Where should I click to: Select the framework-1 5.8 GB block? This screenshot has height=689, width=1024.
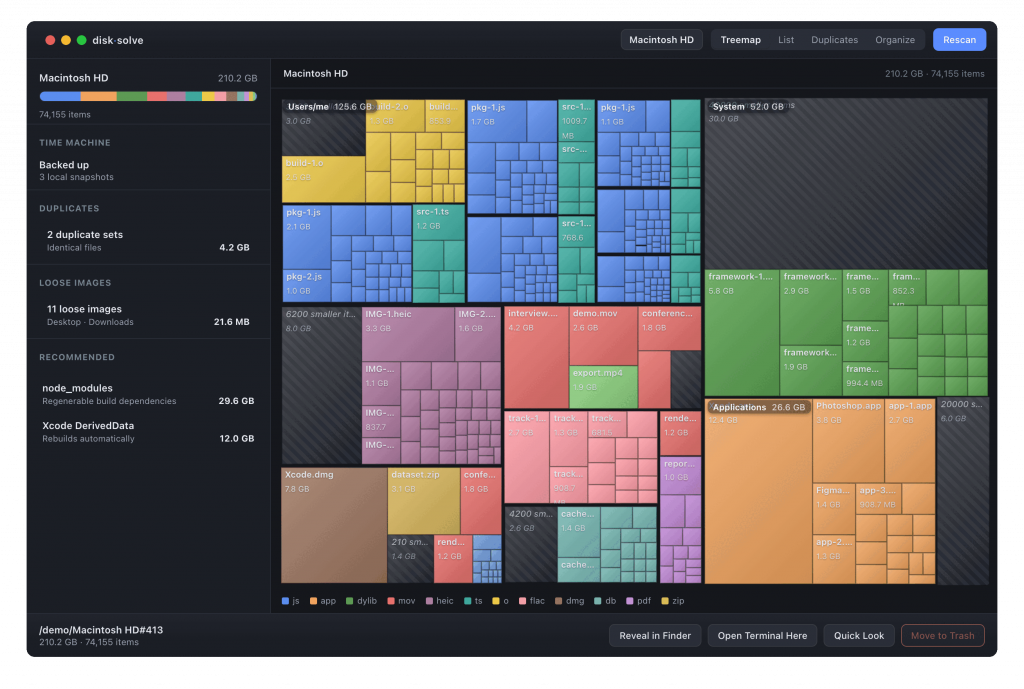point(741,332)
